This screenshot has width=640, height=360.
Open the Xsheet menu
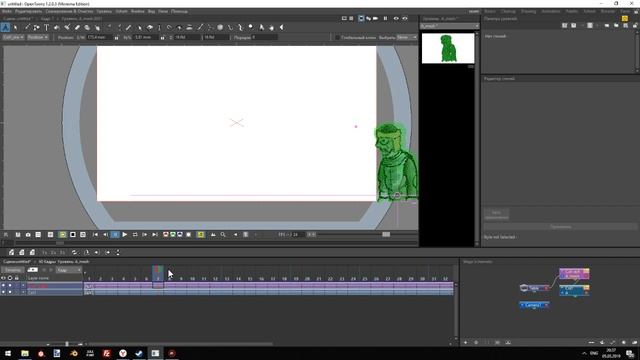(122, 11)
